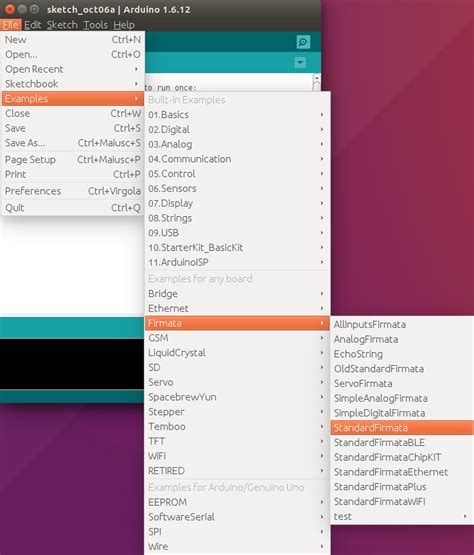
Task: Open the StandardFirmataEthernet example
Action: (402, 472)
